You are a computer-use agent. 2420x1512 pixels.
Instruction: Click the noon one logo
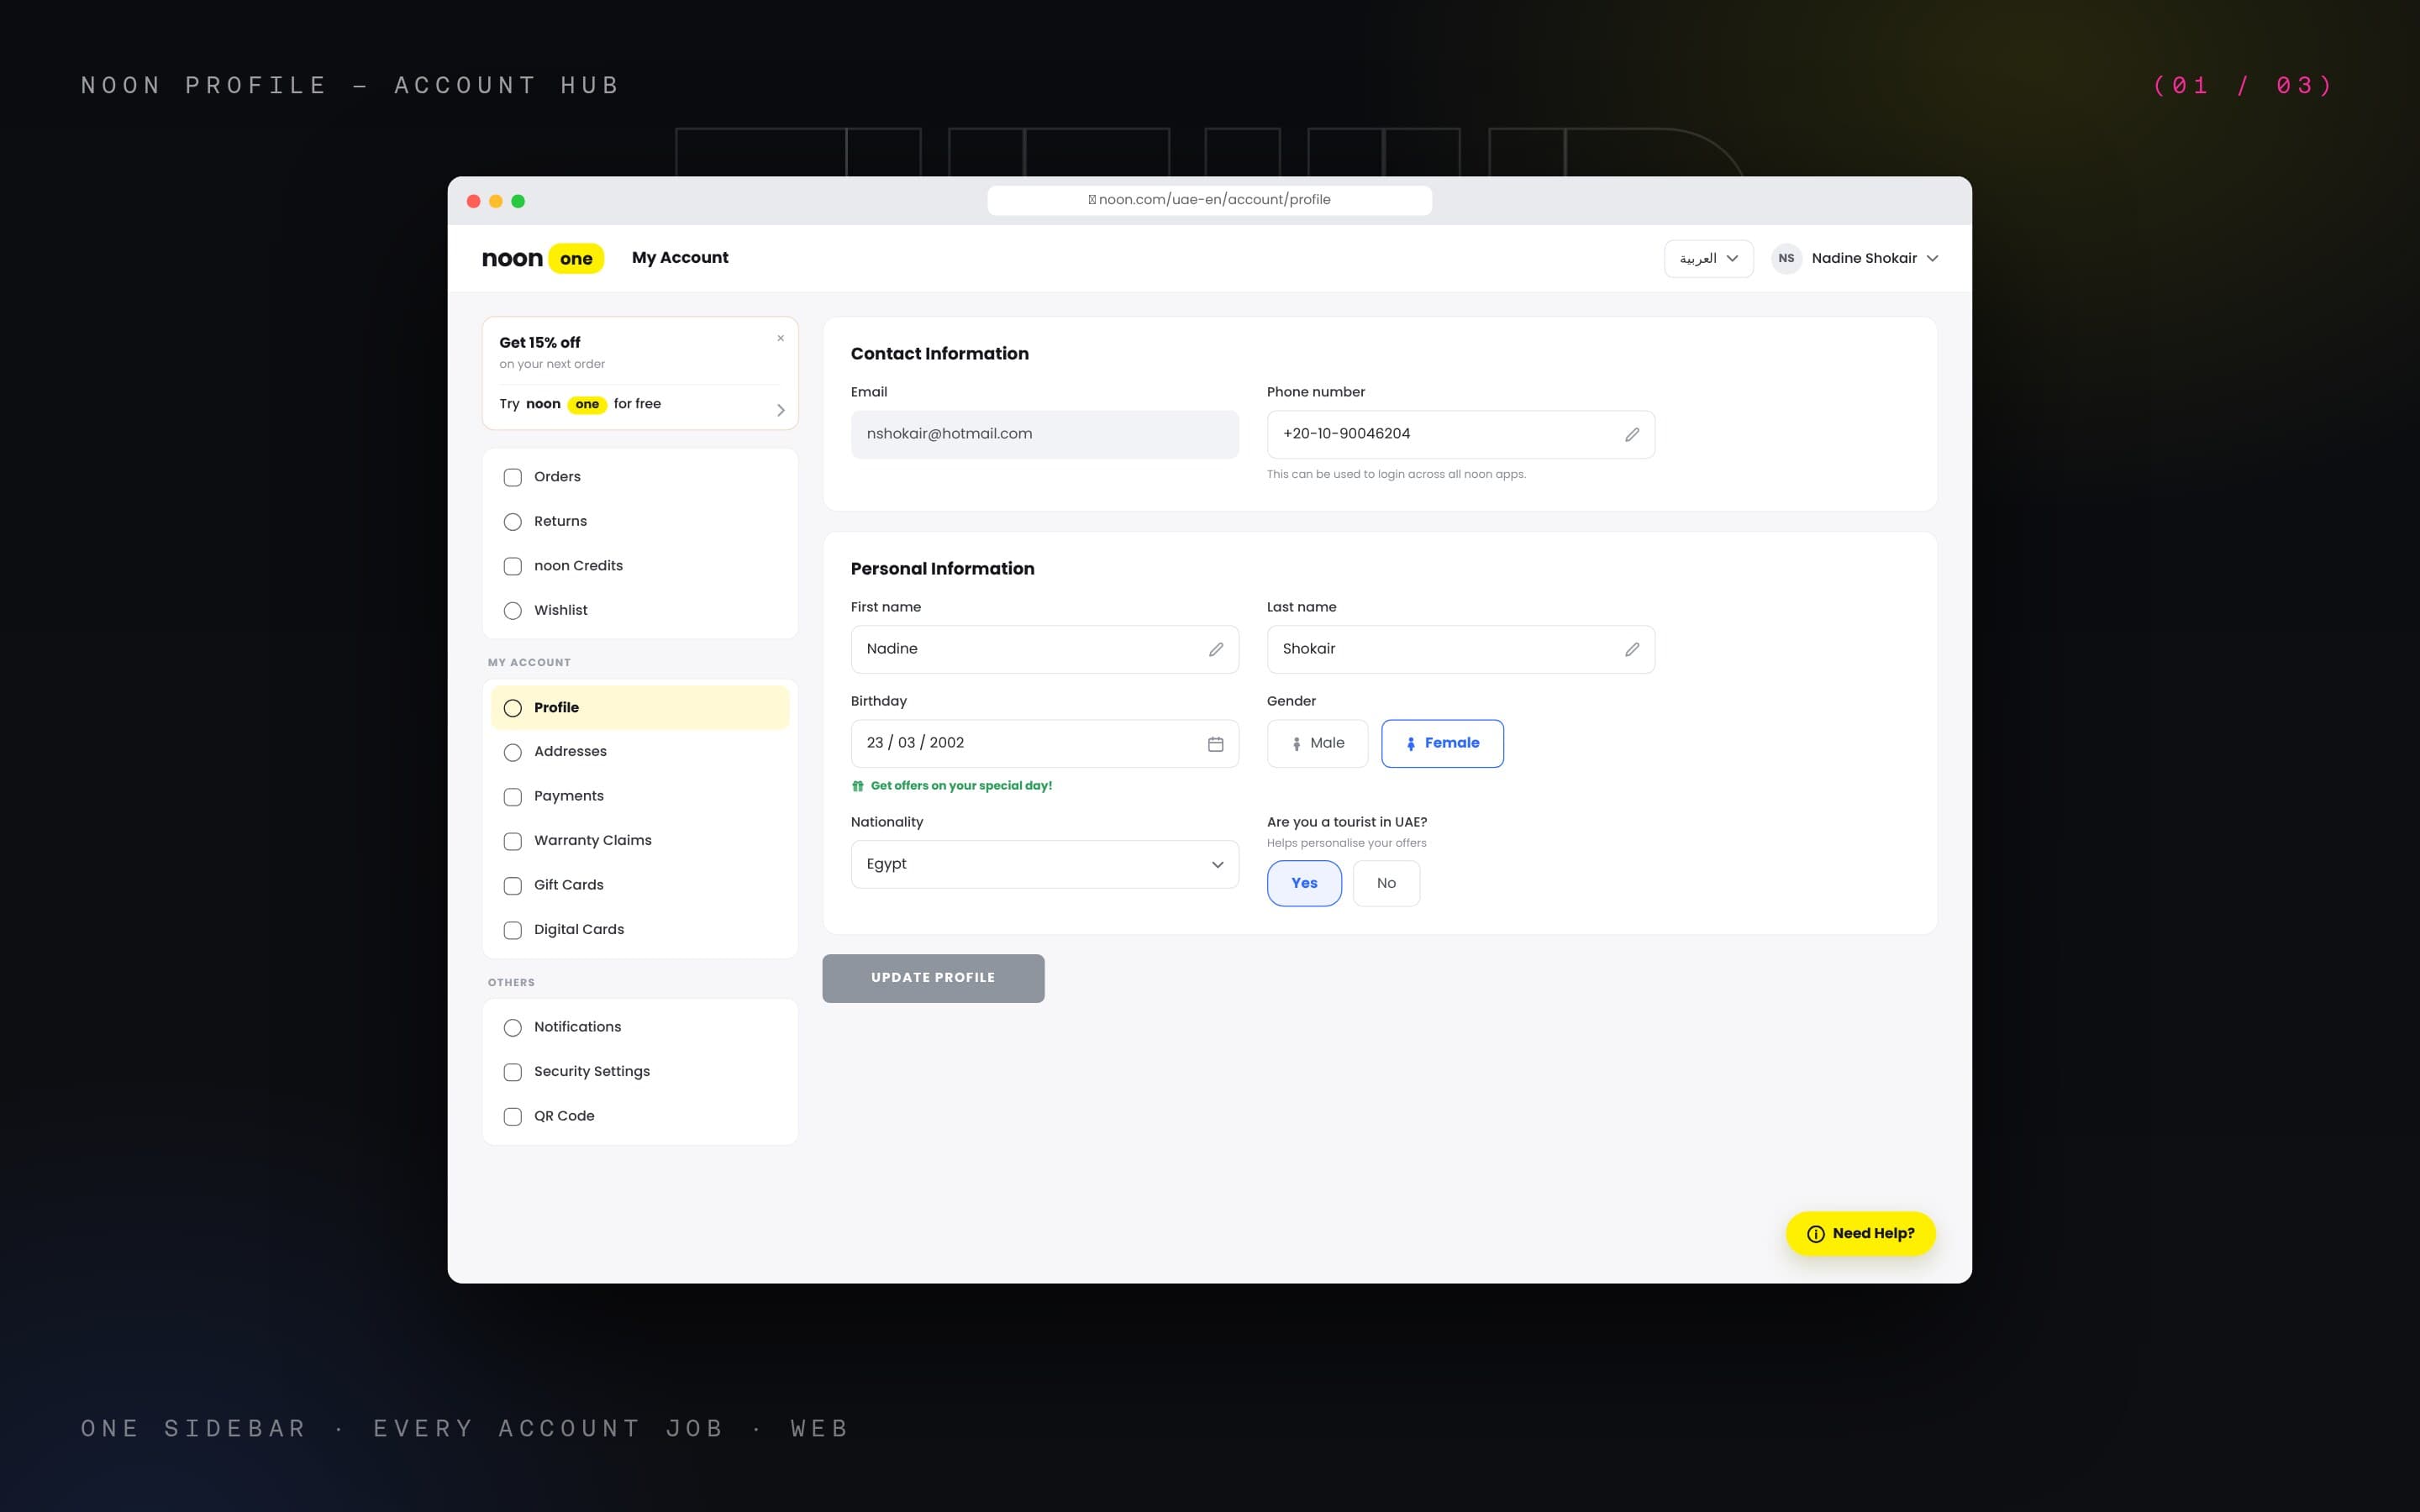click(x=543, y=258)
